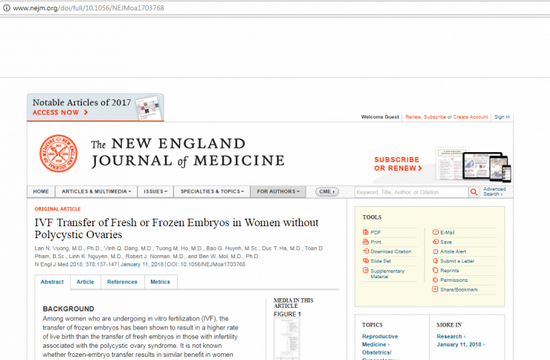This screenshot has width=550, height=360.
Task: Click the E-Mail icon in Tools
Action: 435,232
